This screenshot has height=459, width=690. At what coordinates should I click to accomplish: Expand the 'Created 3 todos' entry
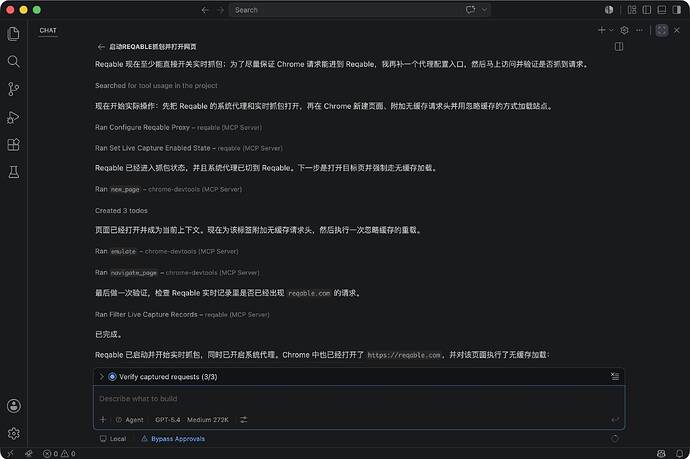121,210
